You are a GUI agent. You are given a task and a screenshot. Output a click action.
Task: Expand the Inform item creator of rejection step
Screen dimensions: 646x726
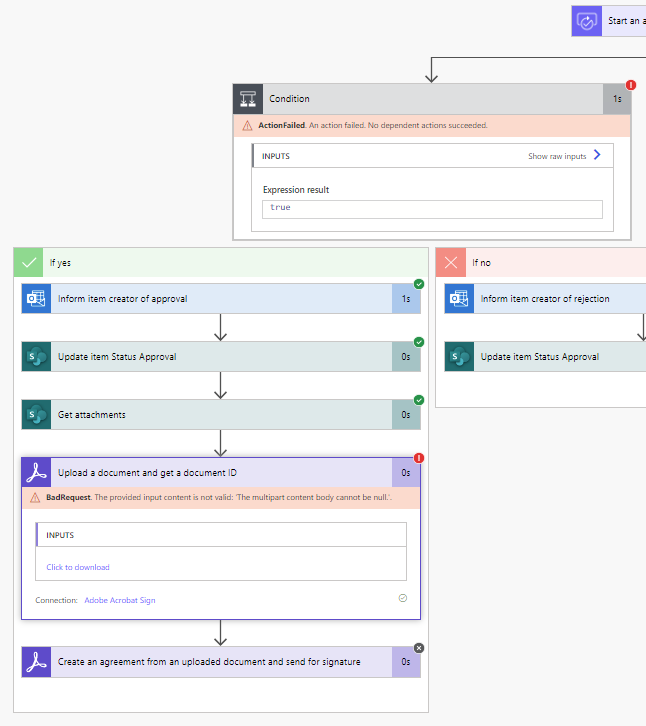pyautogui.click(x=545, y=299)
